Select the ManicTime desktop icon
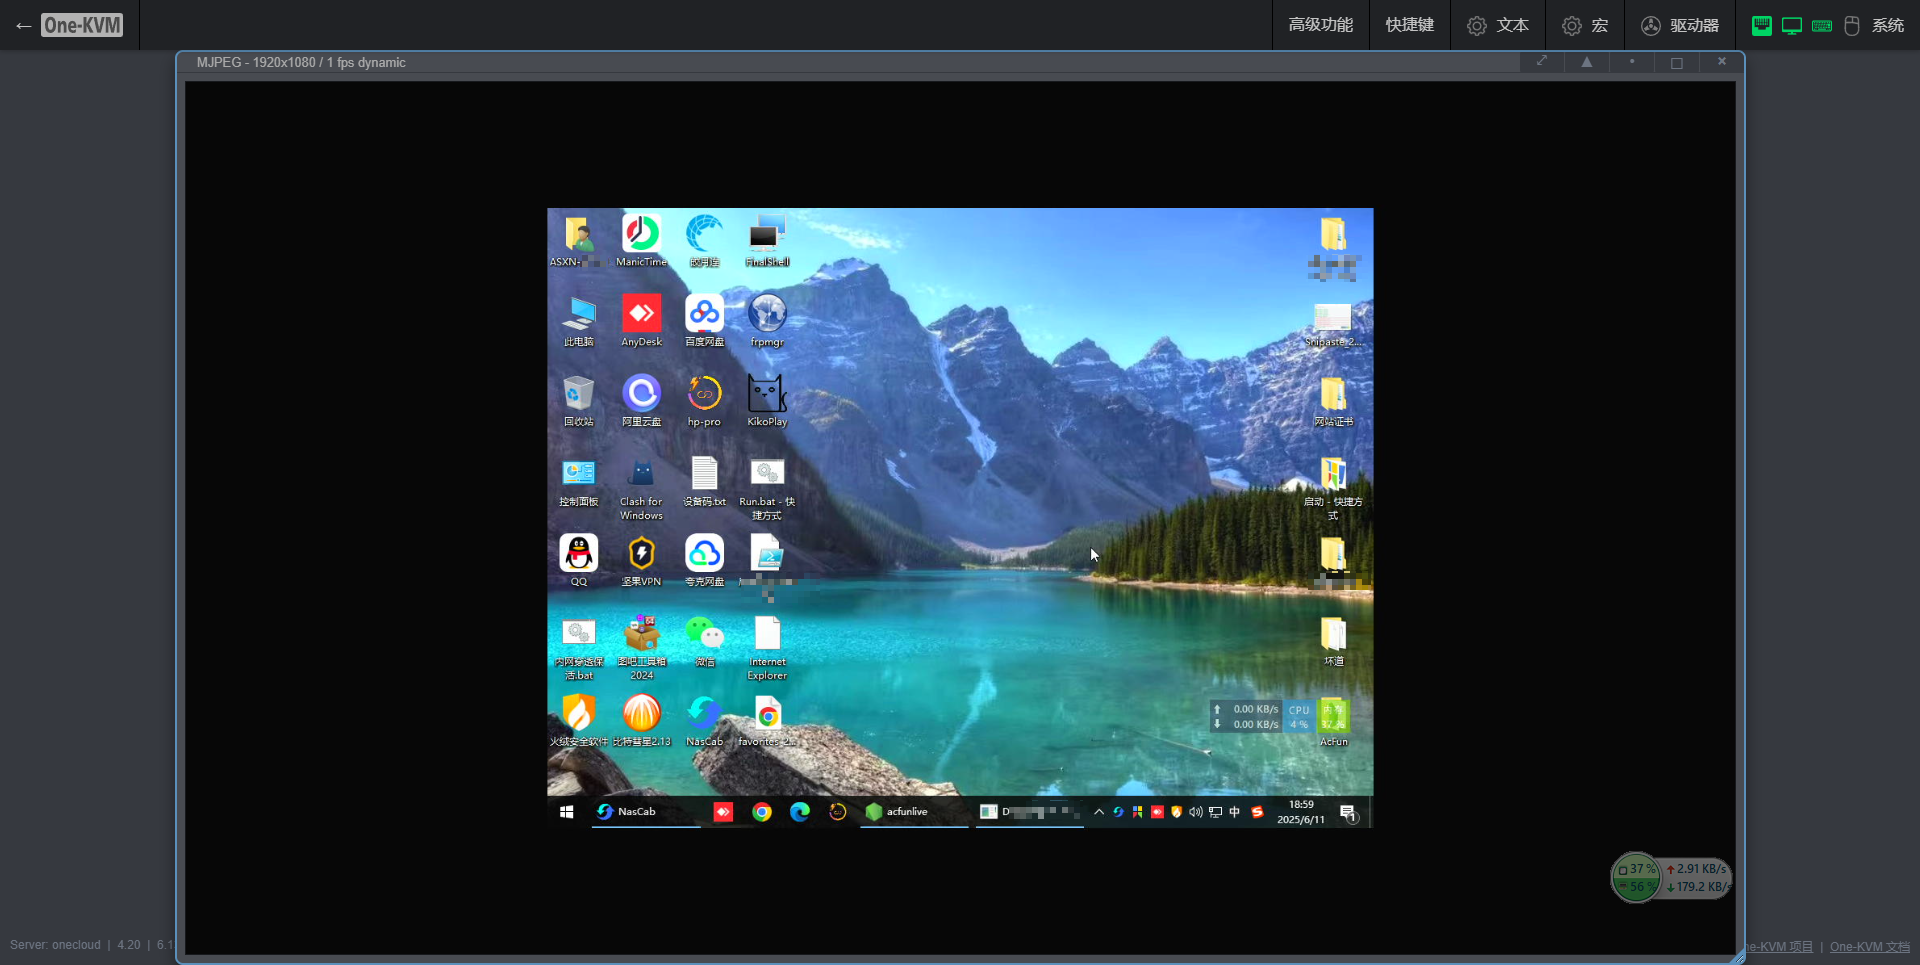Viewport: 1920px width, 965px height. pos(641,234)
